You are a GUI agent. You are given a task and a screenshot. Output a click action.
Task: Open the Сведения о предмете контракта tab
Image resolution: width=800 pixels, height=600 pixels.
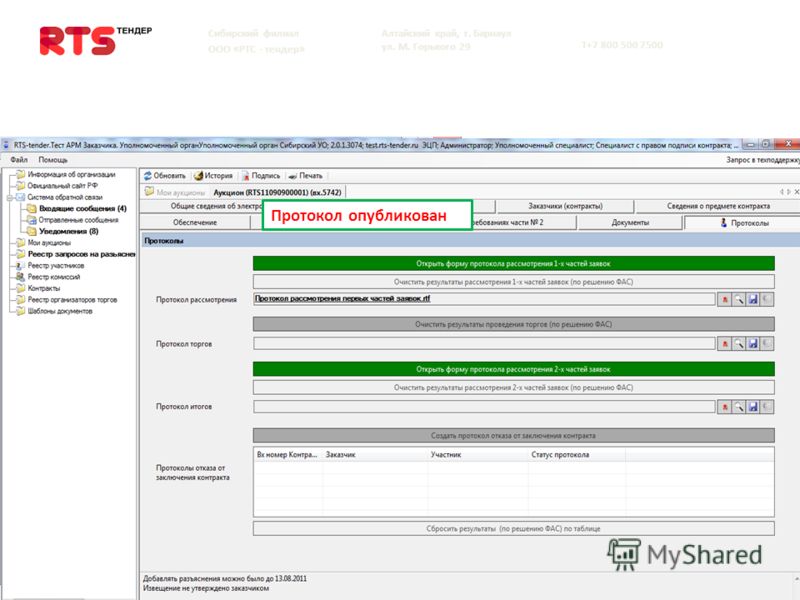[718, 206]
